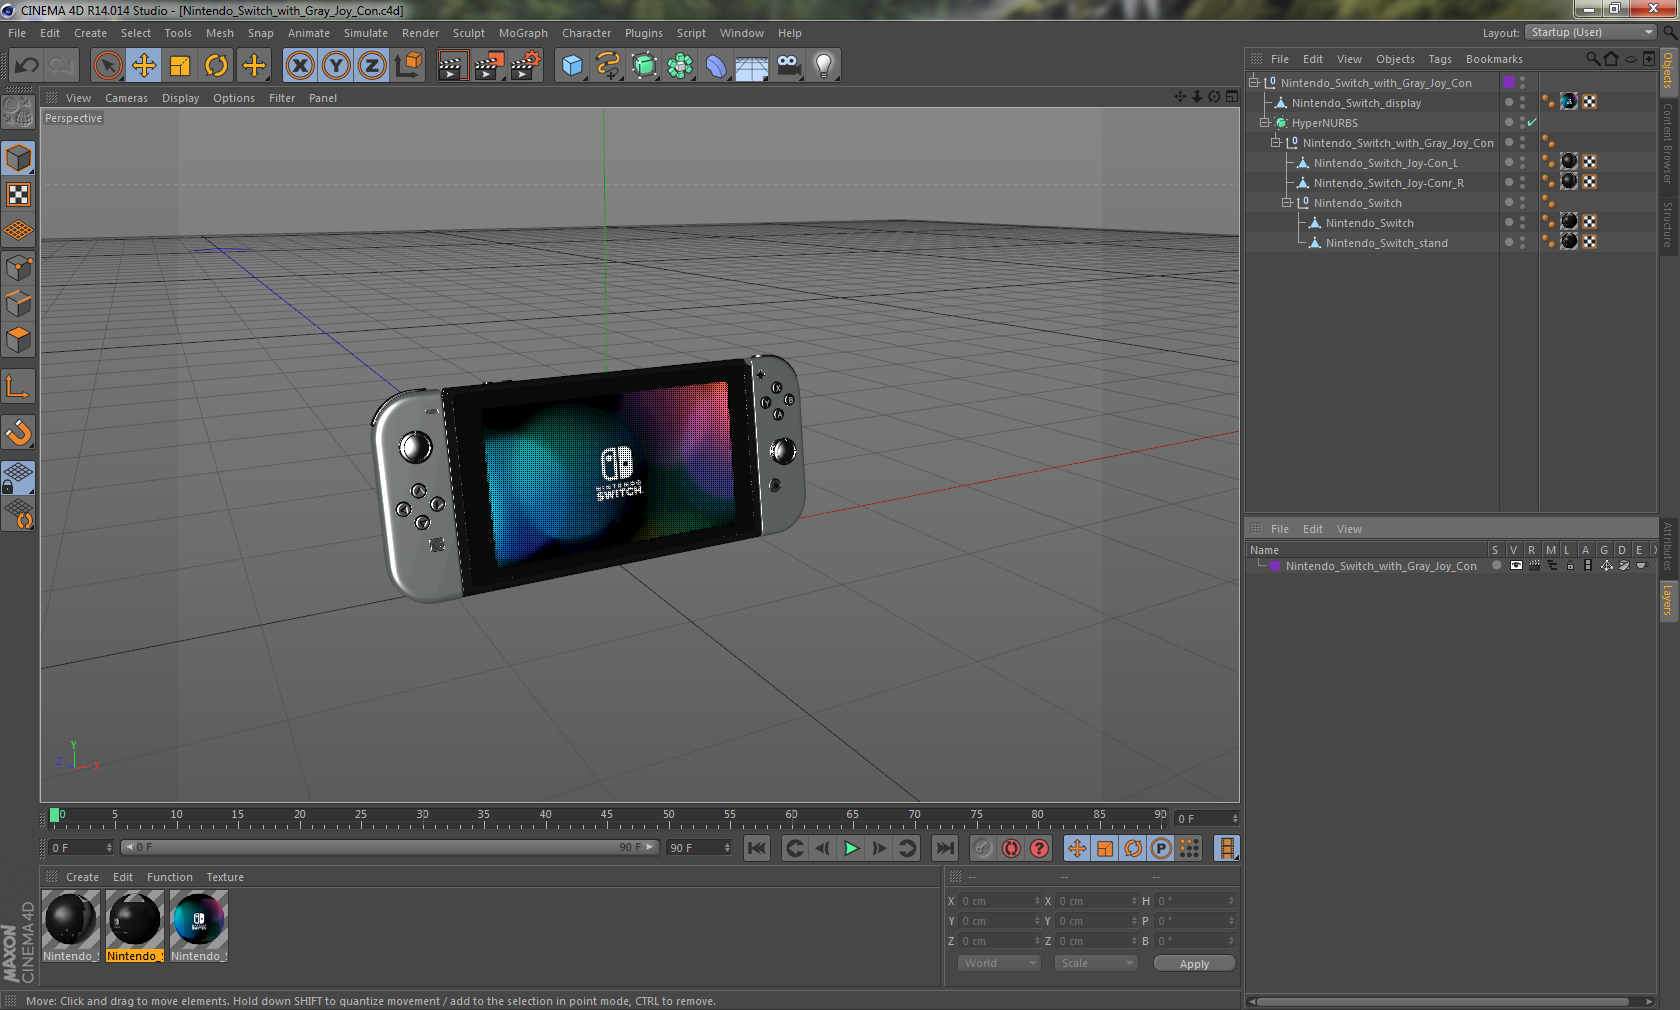
Task: Toggle the X axis lock
Action: pyautogui.click(x=299, y=66)
